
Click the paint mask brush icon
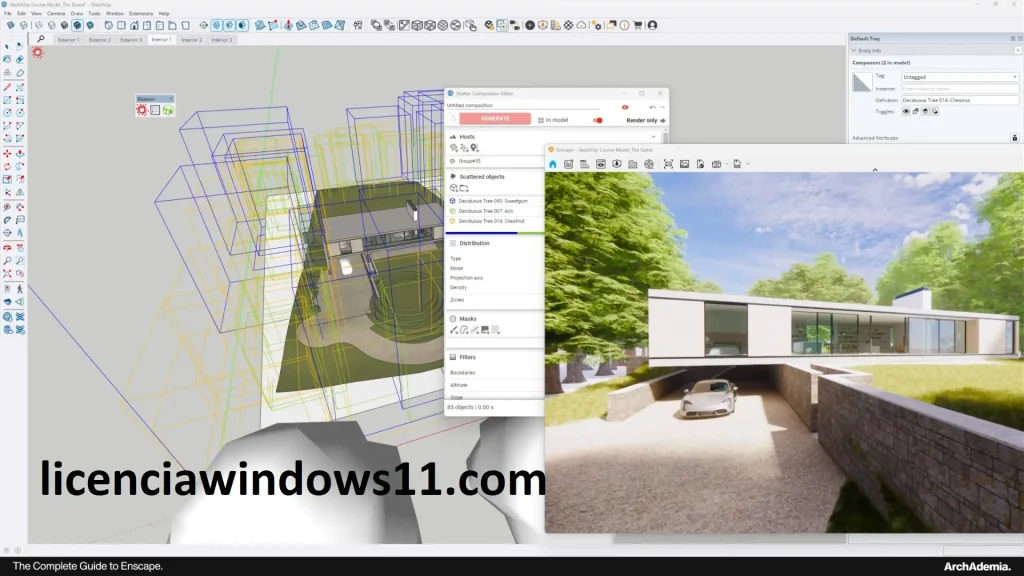click(454, 330)
